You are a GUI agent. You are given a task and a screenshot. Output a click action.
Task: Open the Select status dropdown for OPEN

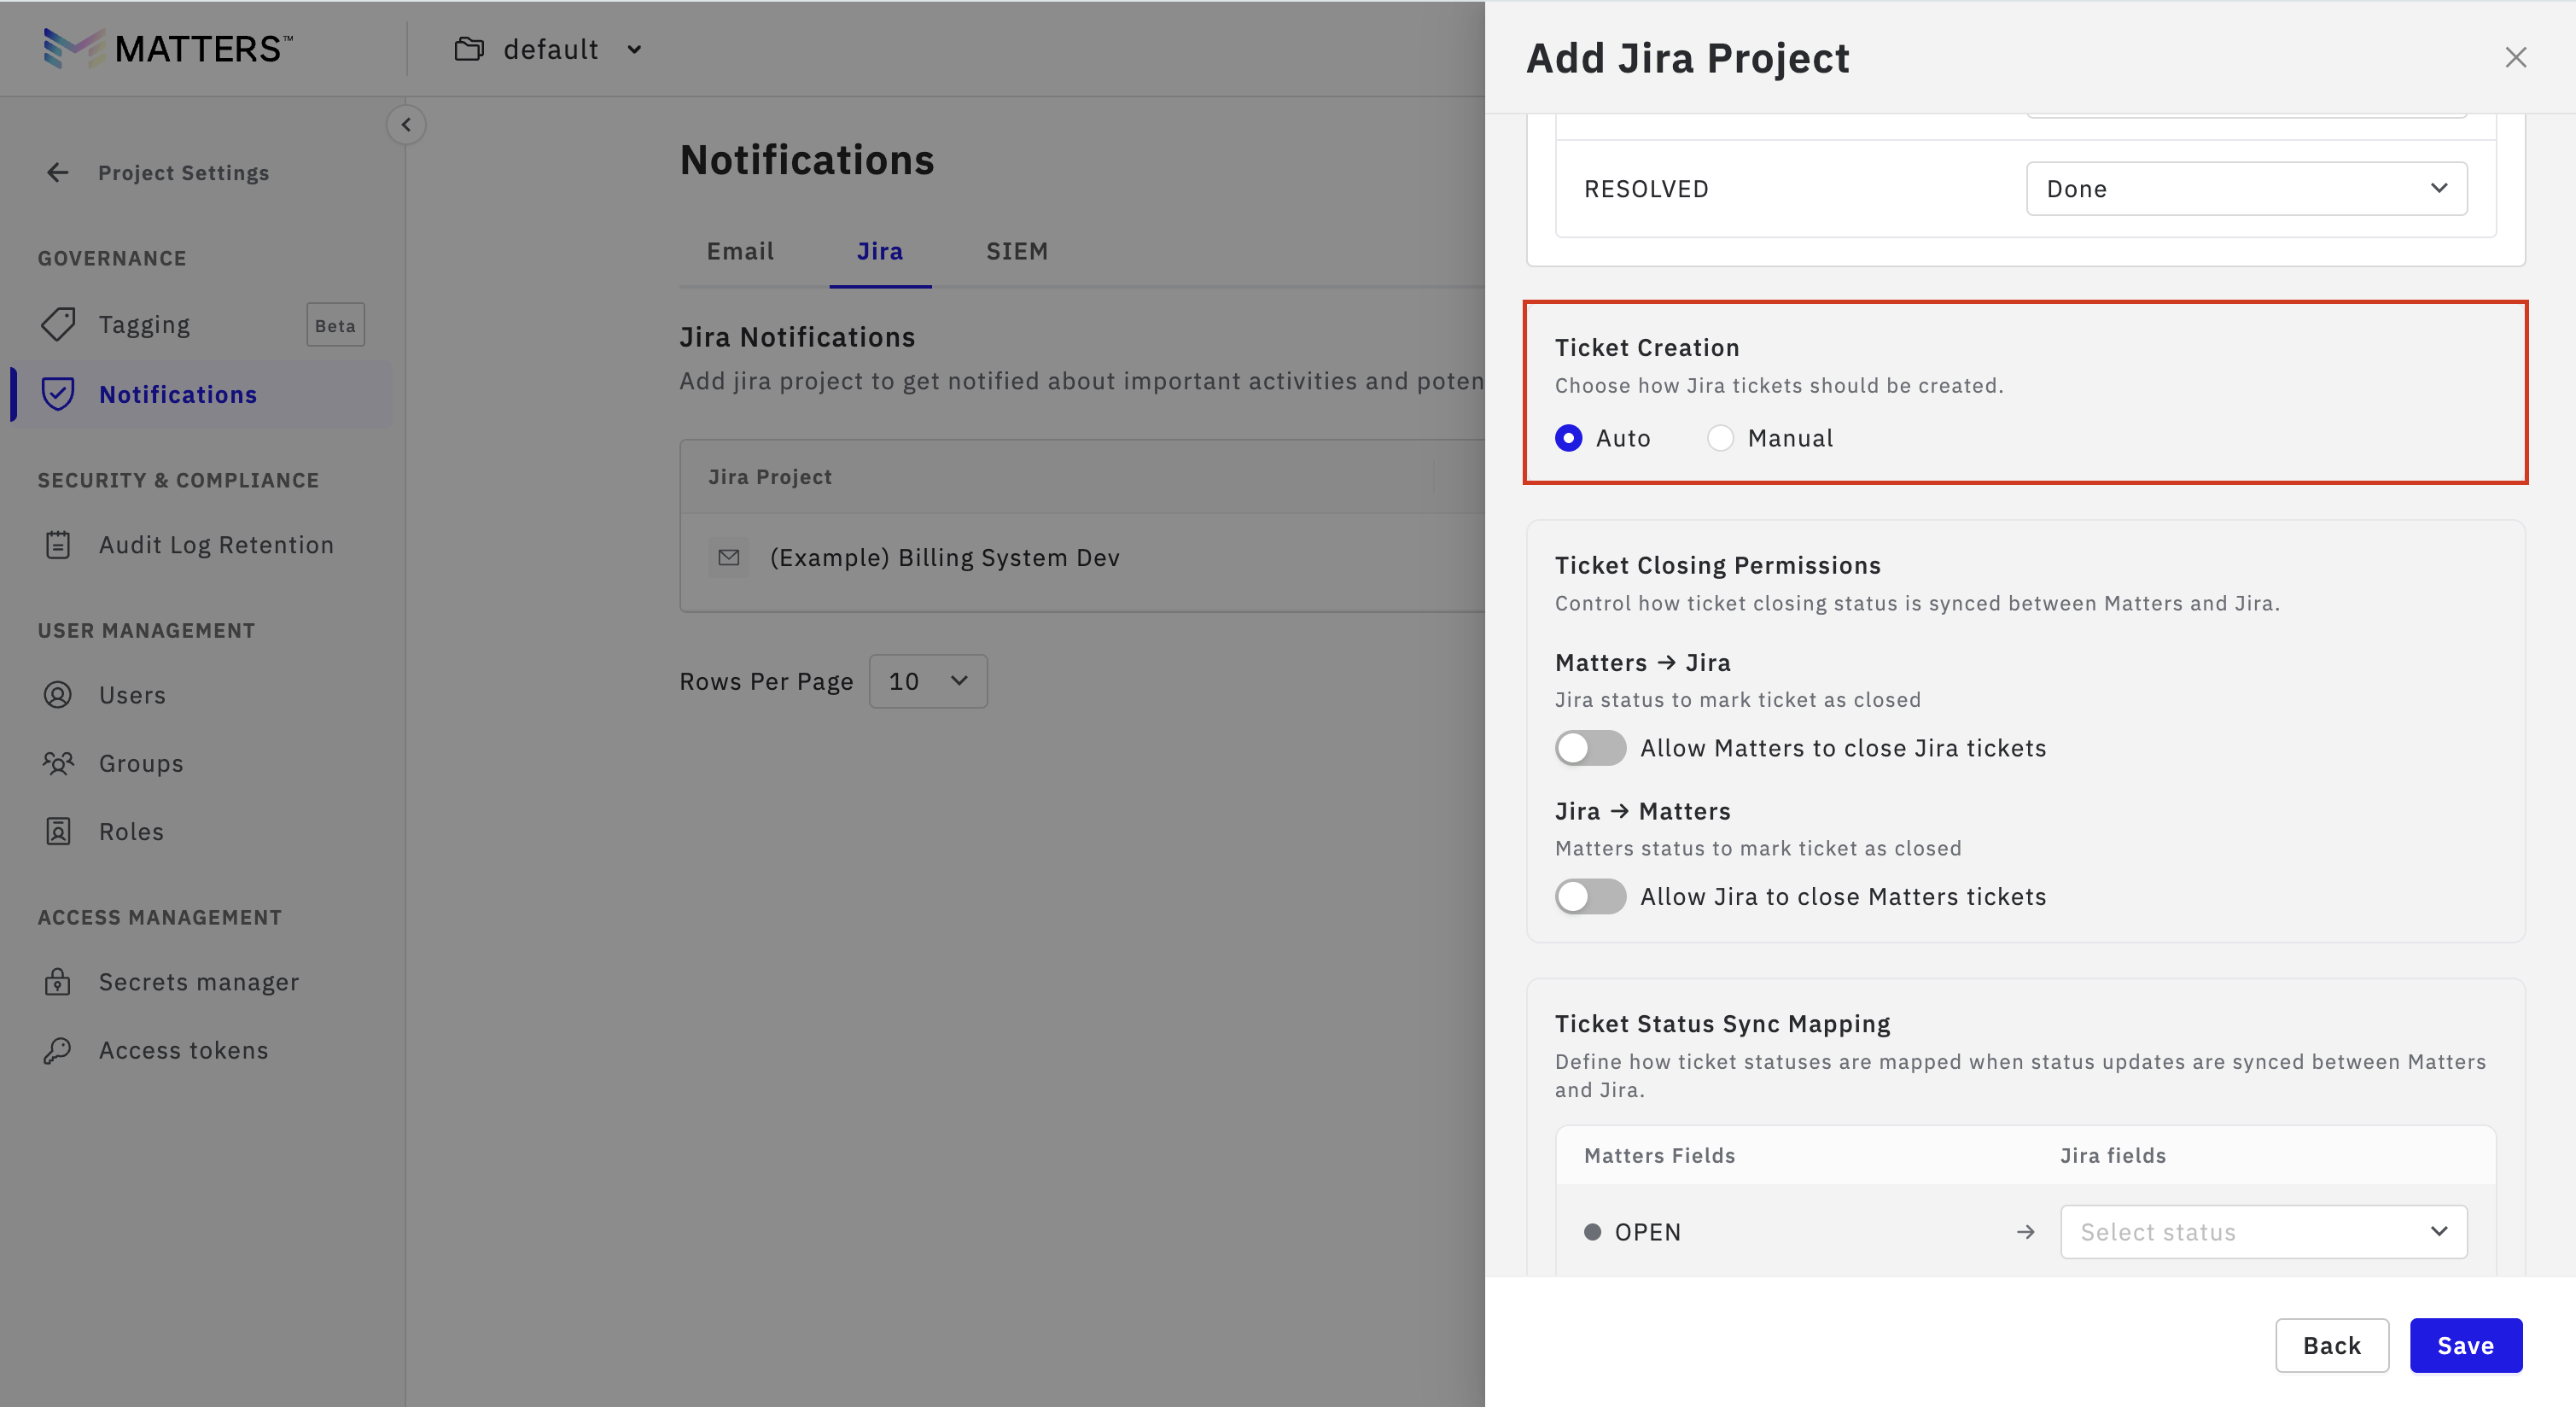tap(2263, 1232)
